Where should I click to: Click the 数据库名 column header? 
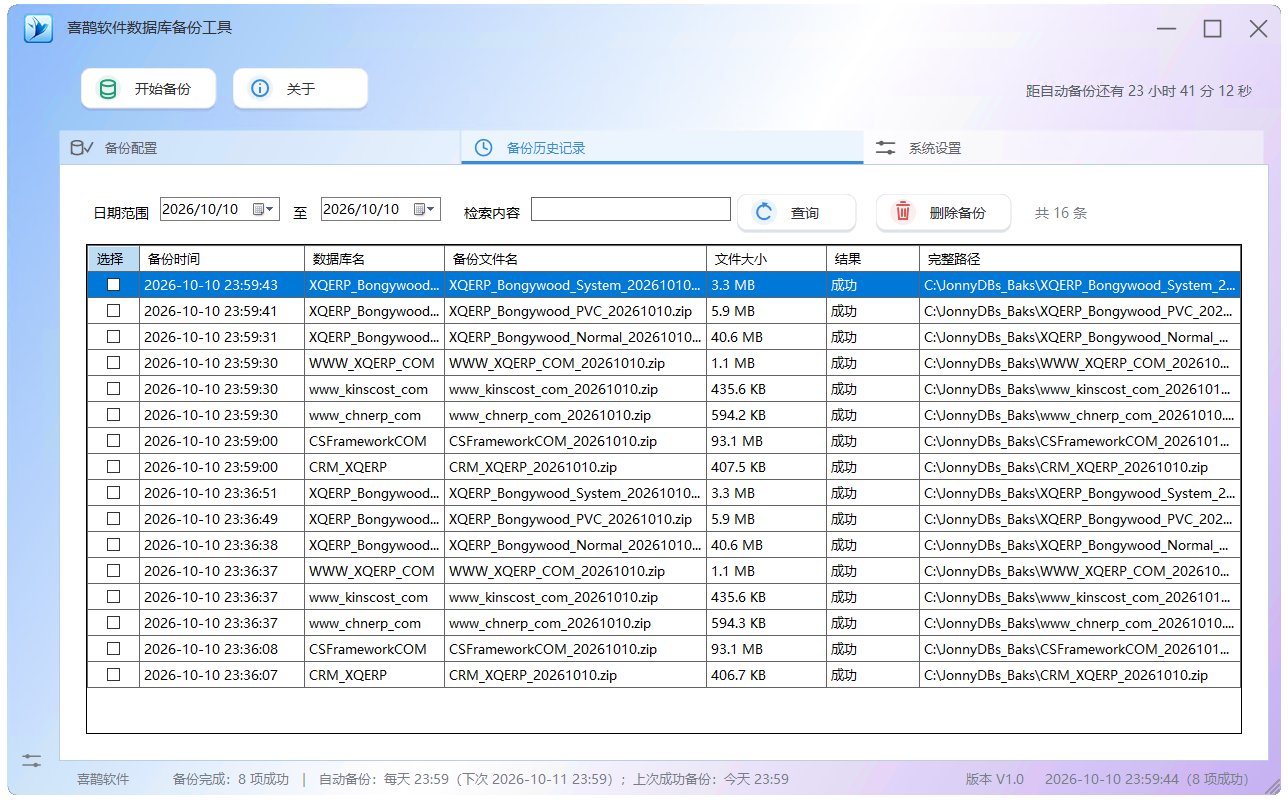point(375,259)
